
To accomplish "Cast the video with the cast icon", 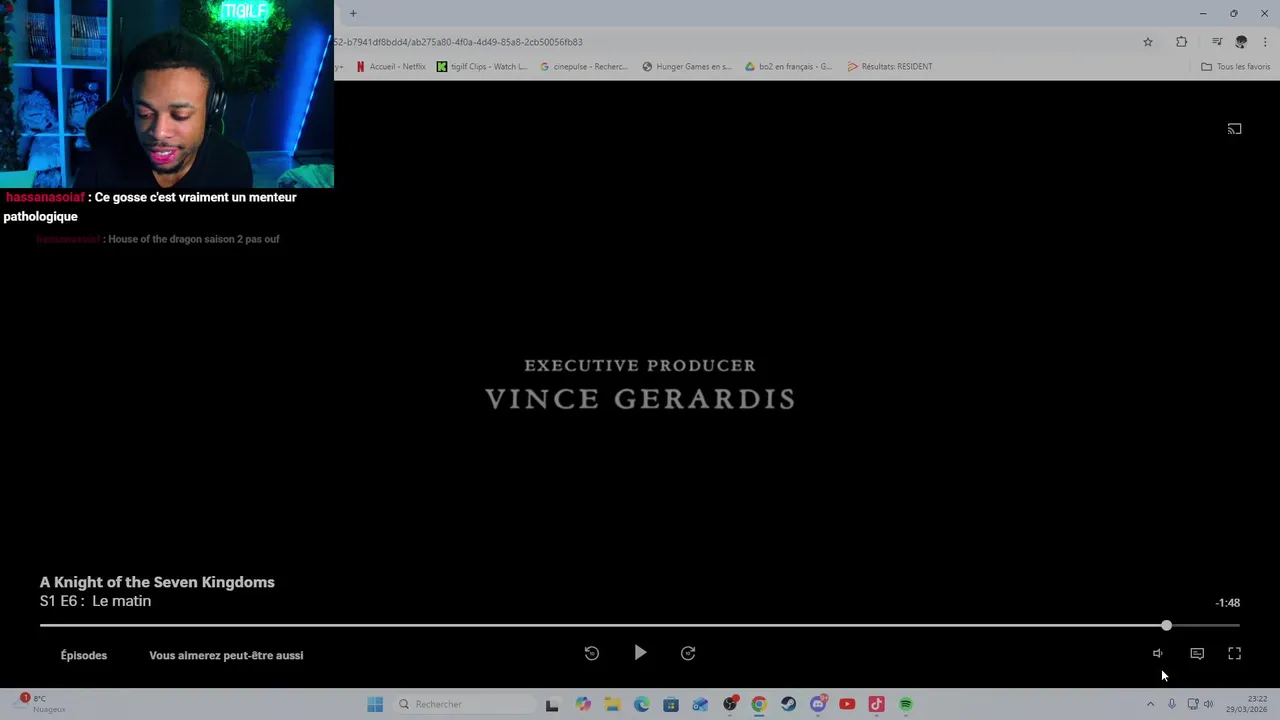I will [x=1235, y=129].
